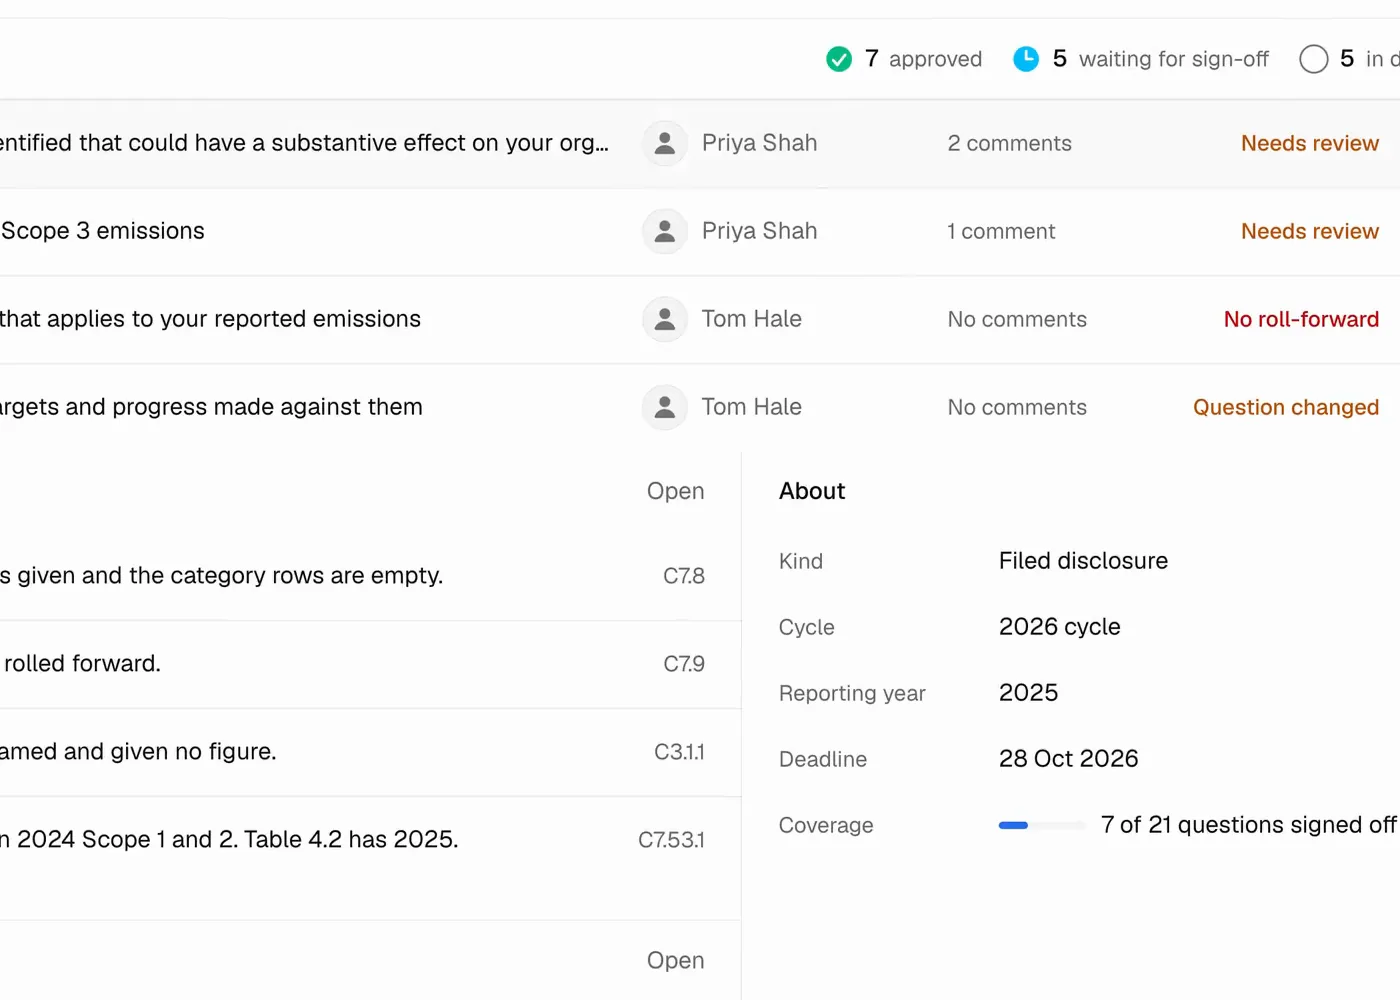This screenshot has height=1000, width=1400.
Task: Select question code C7.9
Action: coord(684,664)
